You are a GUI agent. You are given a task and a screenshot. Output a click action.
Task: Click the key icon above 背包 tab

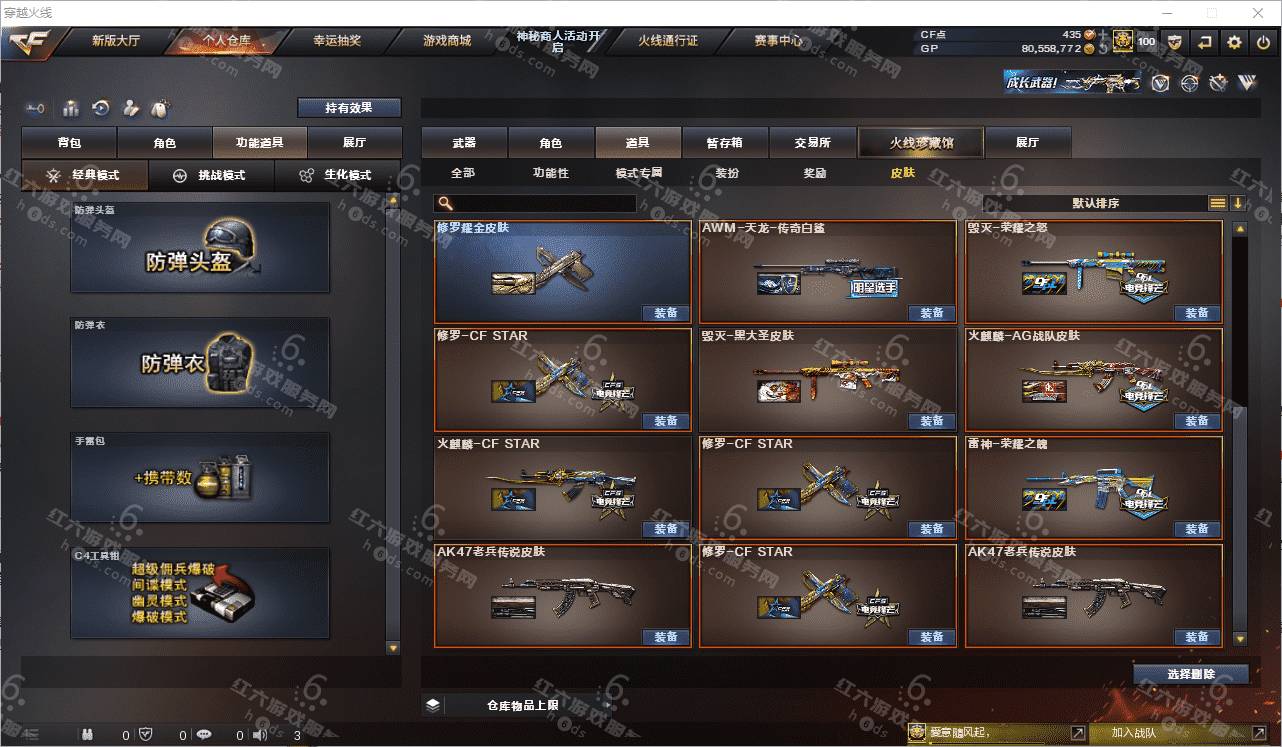[x=35, y=108]
